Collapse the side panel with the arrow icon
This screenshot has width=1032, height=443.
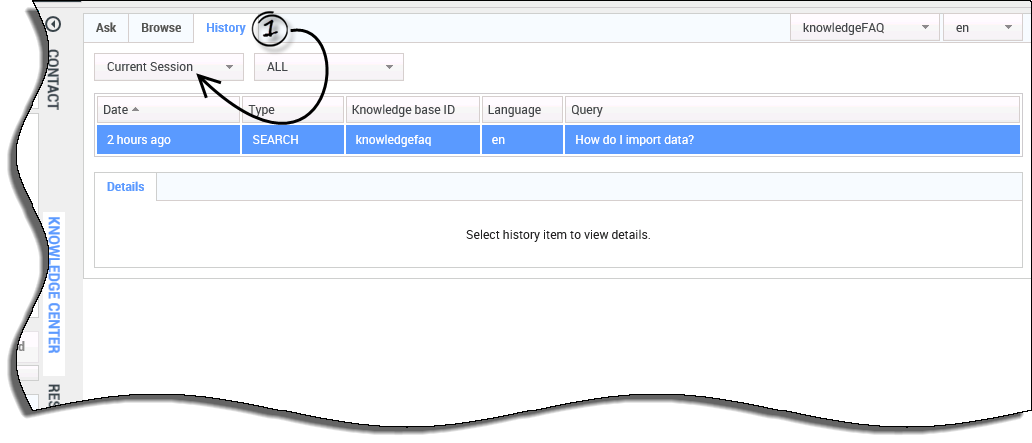54,26
